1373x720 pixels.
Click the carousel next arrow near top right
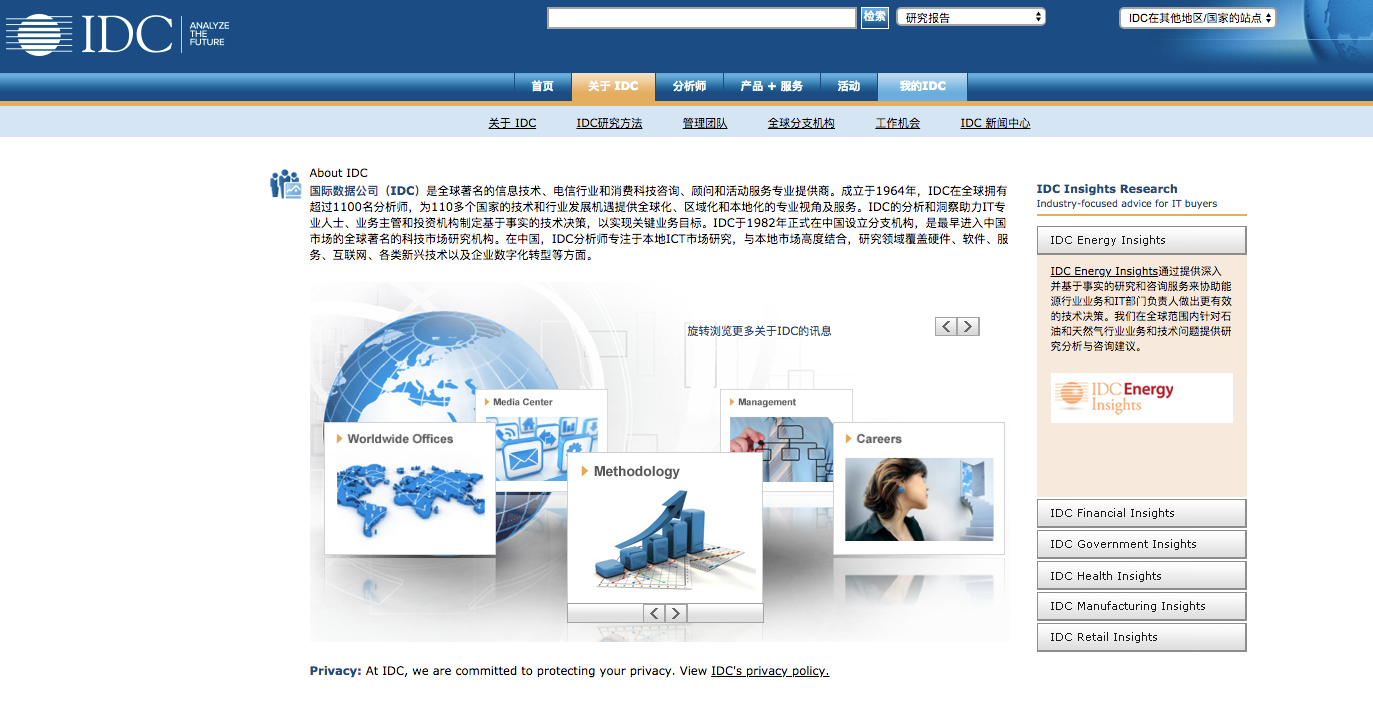(968, 326)
